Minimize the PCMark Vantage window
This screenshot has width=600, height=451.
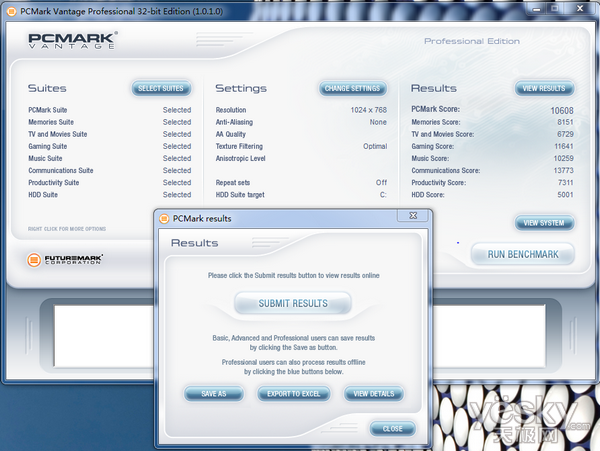click(x=537, y=8)
